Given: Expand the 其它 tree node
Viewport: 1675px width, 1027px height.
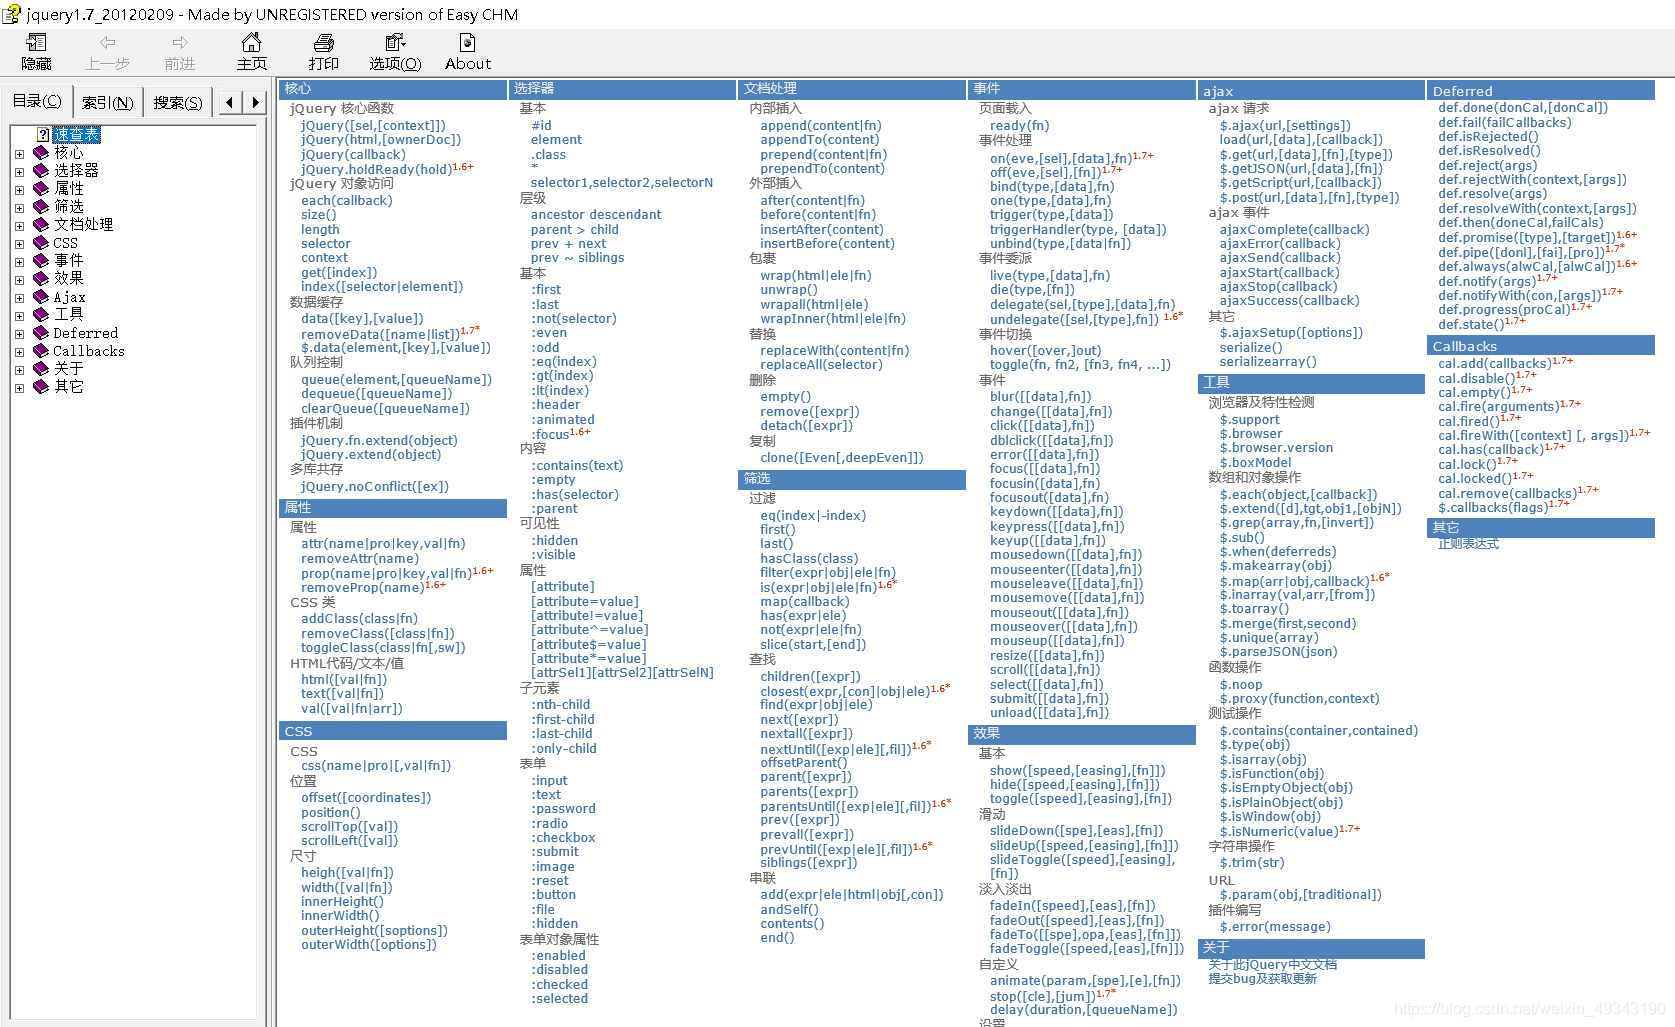Looking at the screenshot, I should 19,388.
